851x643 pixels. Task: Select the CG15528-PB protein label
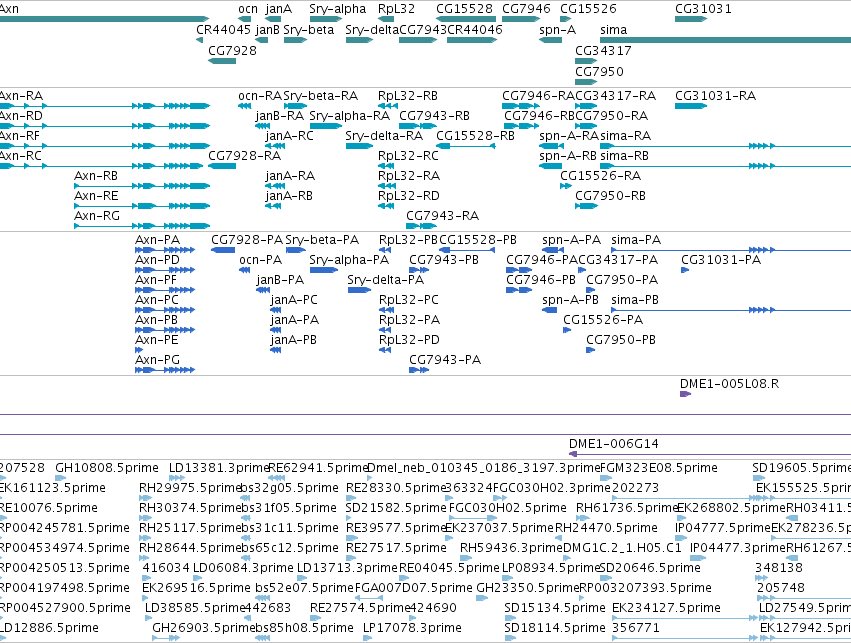click(x=478, y=240)
